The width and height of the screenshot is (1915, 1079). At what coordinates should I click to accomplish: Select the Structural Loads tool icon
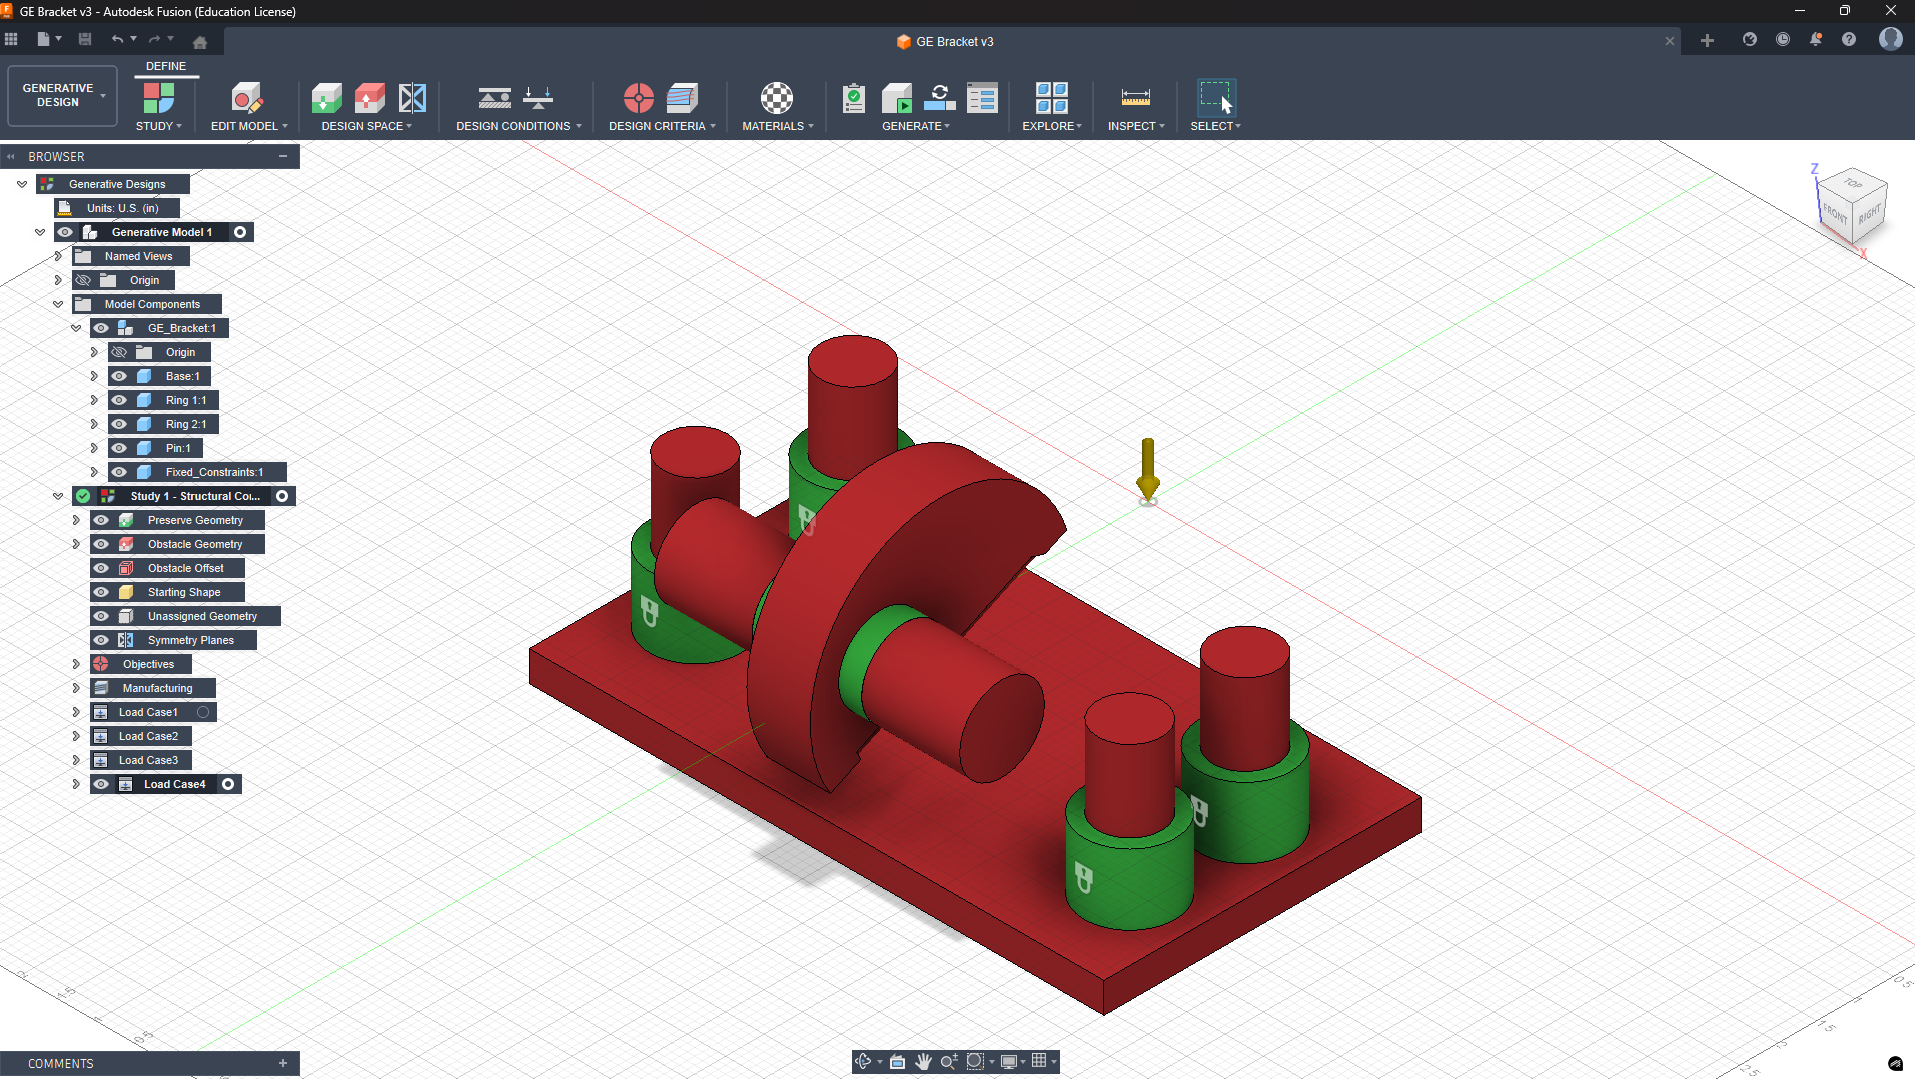click(538, 98)
